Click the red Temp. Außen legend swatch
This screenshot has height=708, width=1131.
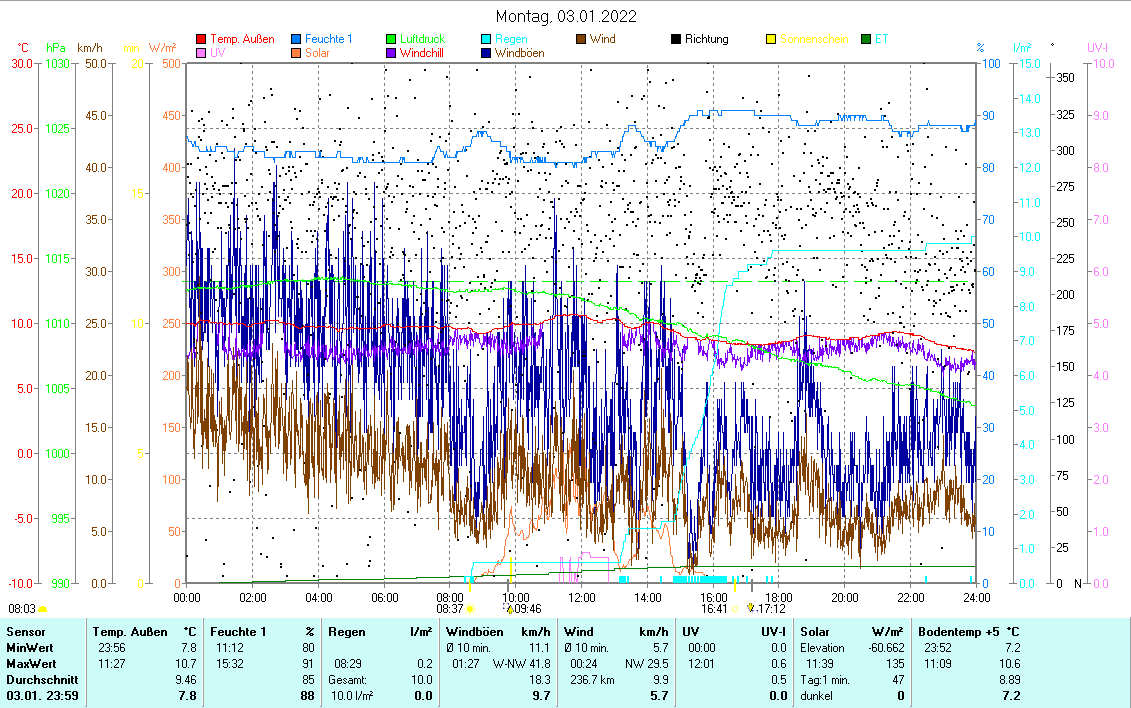click(201, 40)
